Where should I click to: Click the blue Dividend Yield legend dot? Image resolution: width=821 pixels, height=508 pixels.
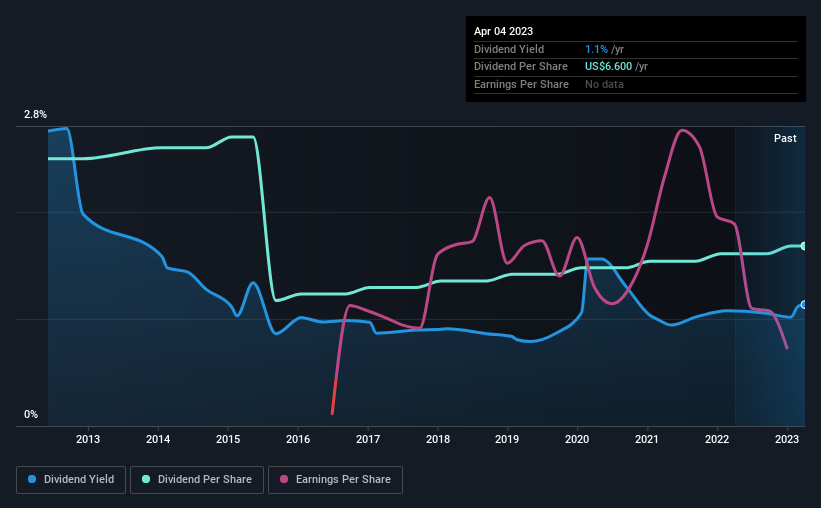point(32,479)
